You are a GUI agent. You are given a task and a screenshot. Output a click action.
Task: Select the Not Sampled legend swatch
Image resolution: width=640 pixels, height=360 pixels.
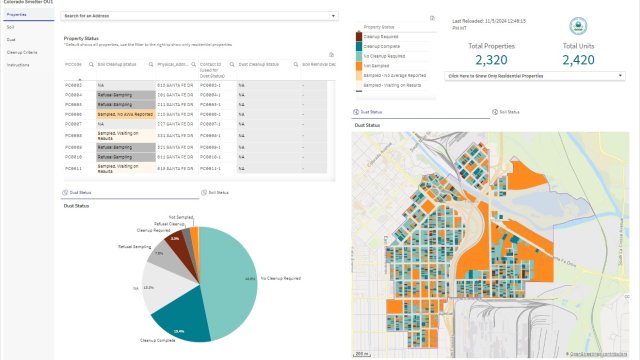pos(359,66)
